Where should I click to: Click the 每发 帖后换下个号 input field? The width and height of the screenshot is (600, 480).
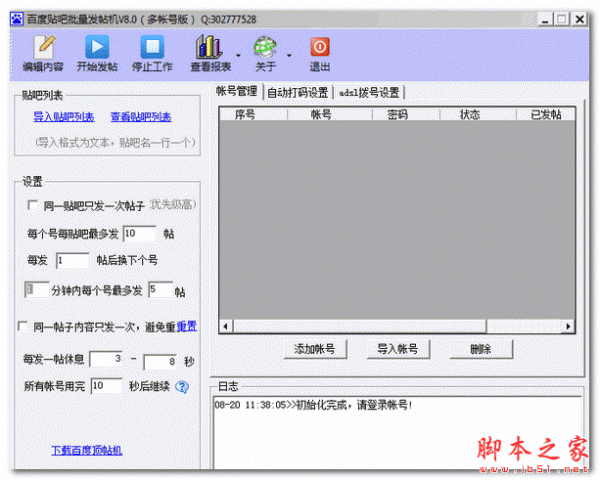72,261
